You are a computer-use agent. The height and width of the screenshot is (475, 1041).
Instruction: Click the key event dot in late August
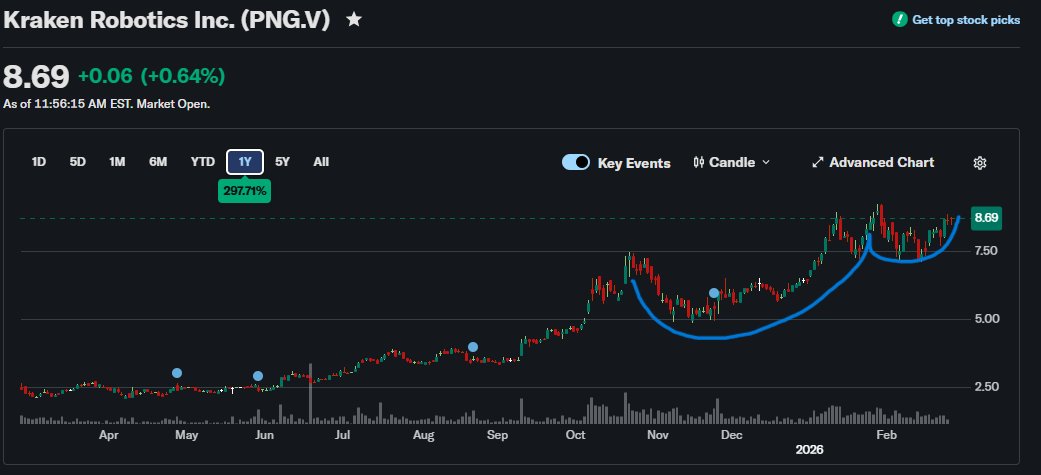coord(473,347)
